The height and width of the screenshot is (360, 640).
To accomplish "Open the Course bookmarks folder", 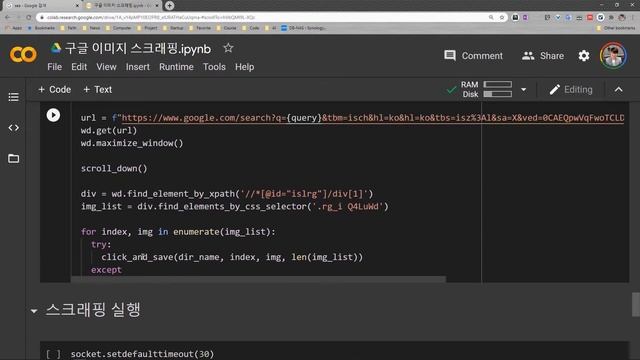I will (227, 28).
